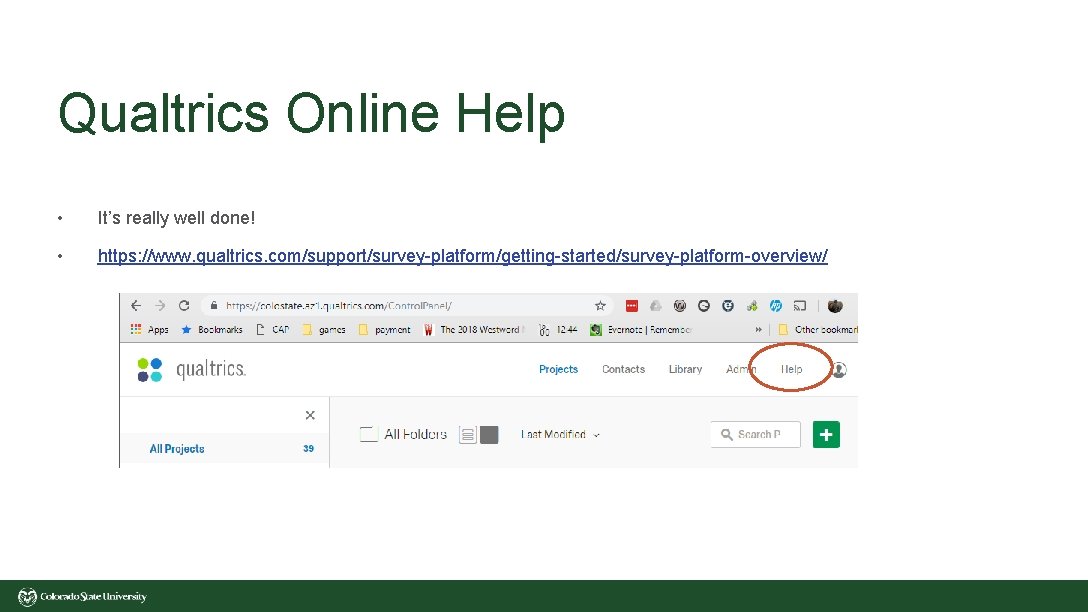Open the Admin tab
Screen dimensions: 1088x612
pos(740,369)
